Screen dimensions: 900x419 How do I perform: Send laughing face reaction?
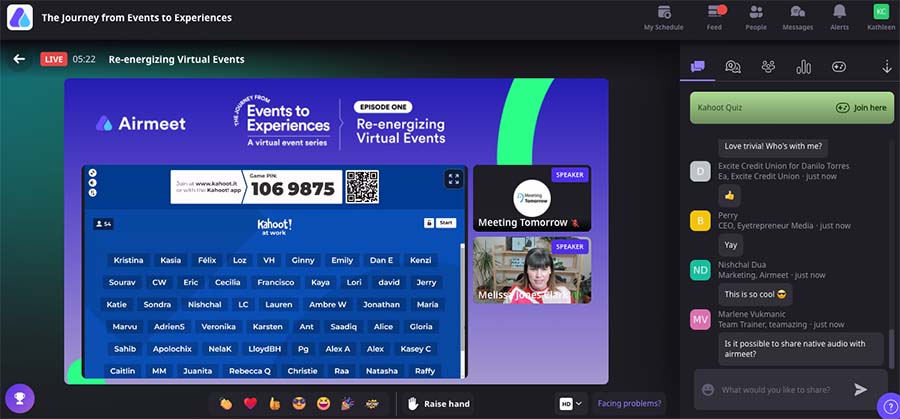pos(323,404)
